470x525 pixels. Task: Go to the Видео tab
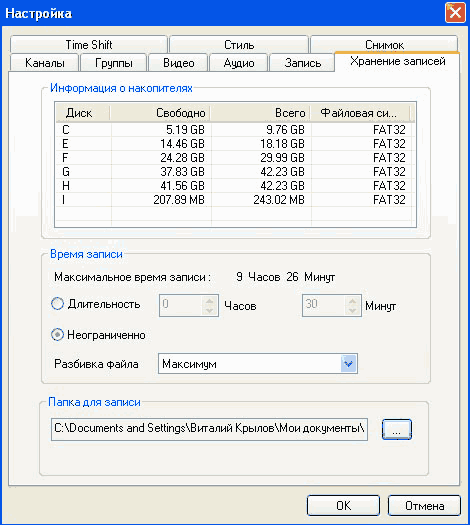(178, 63)
